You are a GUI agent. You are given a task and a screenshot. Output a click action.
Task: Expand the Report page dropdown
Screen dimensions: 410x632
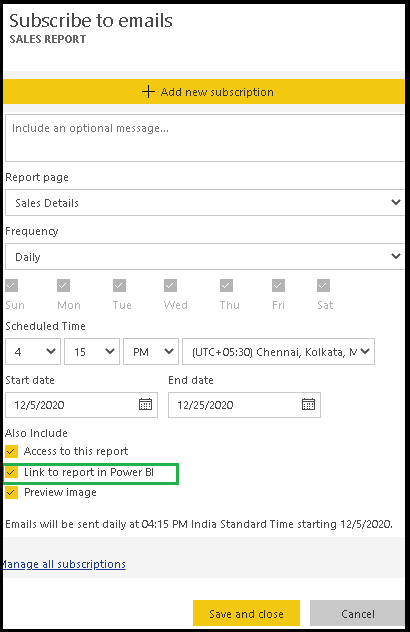(x=205, y=202)
